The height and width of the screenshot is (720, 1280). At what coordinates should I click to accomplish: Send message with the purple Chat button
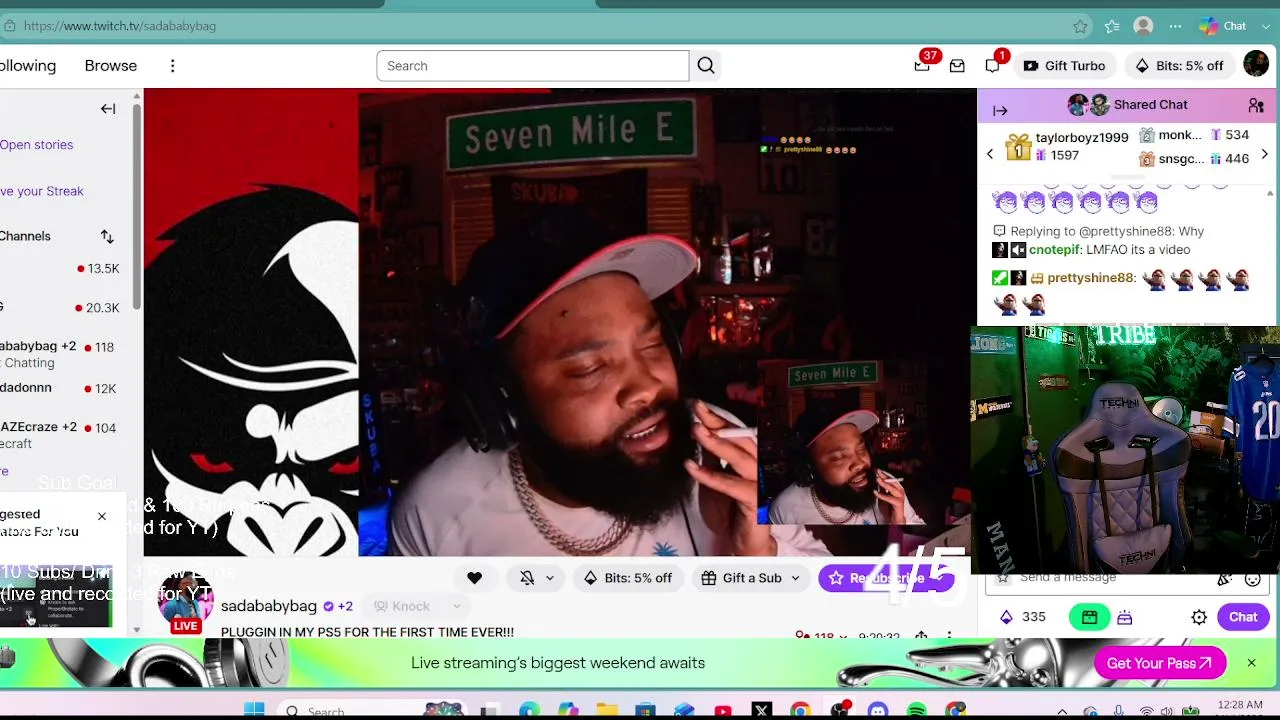tap(1243, 617)
